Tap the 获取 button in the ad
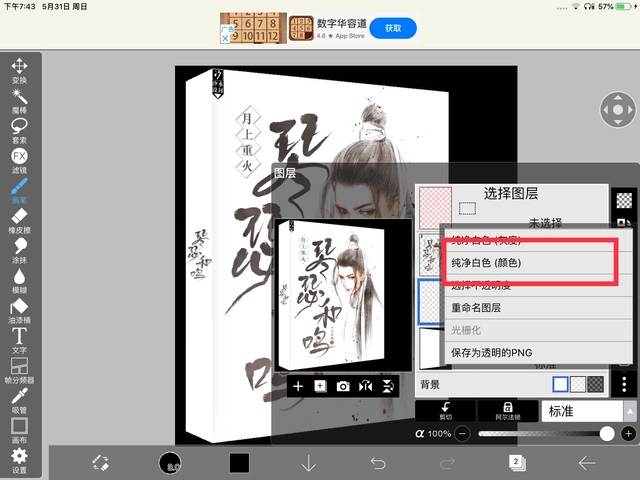Image resolution: width=640 pixels, height=480 pixels. [x=392, y=29]
